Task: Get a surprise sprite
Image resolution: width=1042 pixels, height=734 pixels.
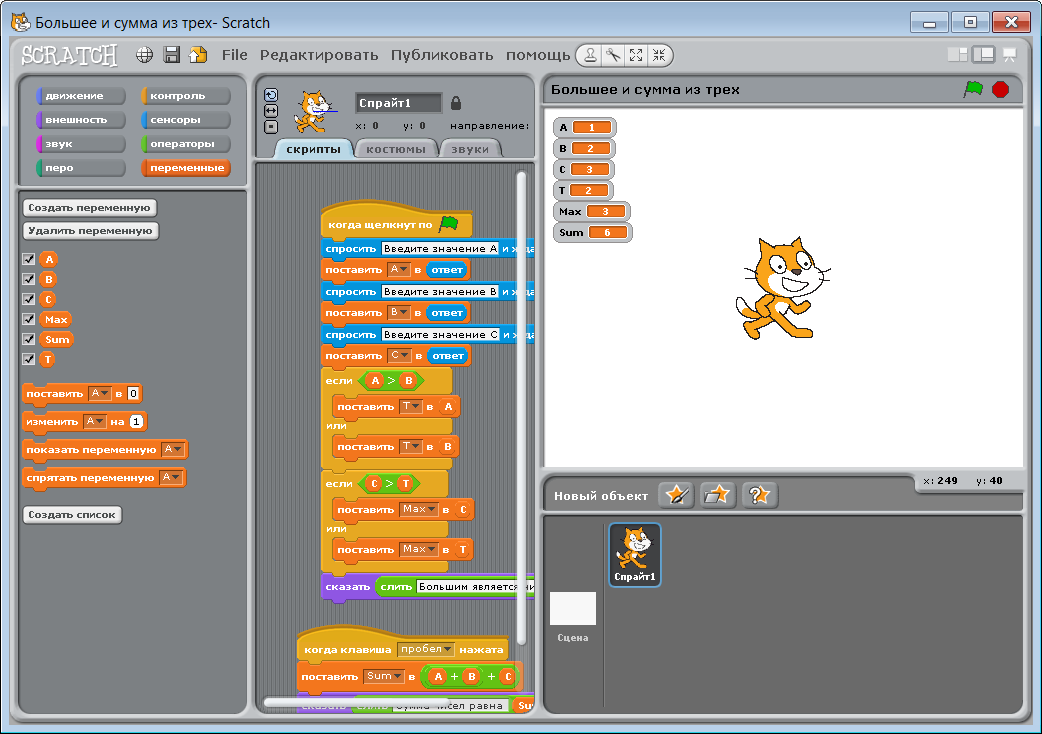Action: [759, 495]
